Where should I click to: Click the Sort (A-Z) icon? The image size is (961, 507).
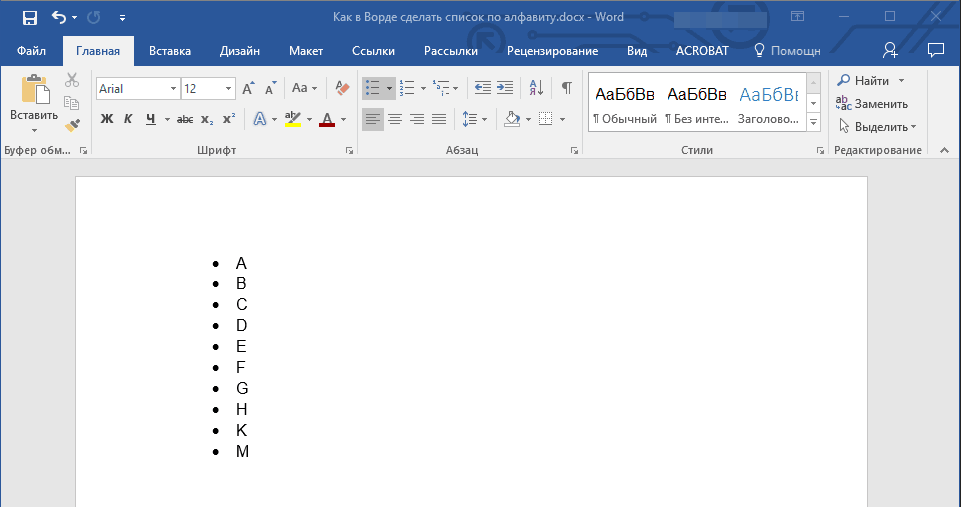(x=536, y=88)
